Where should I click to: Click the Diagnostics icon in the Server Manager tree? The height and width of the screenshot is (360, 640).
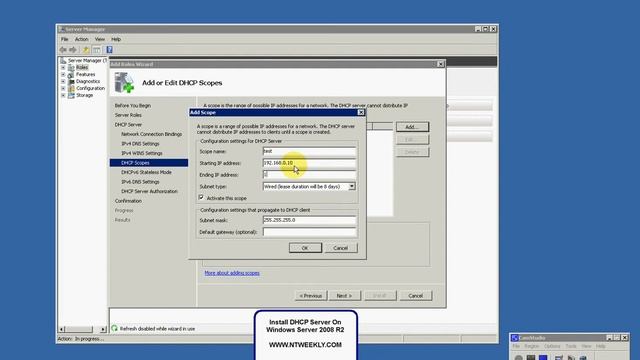pos(71,82)
